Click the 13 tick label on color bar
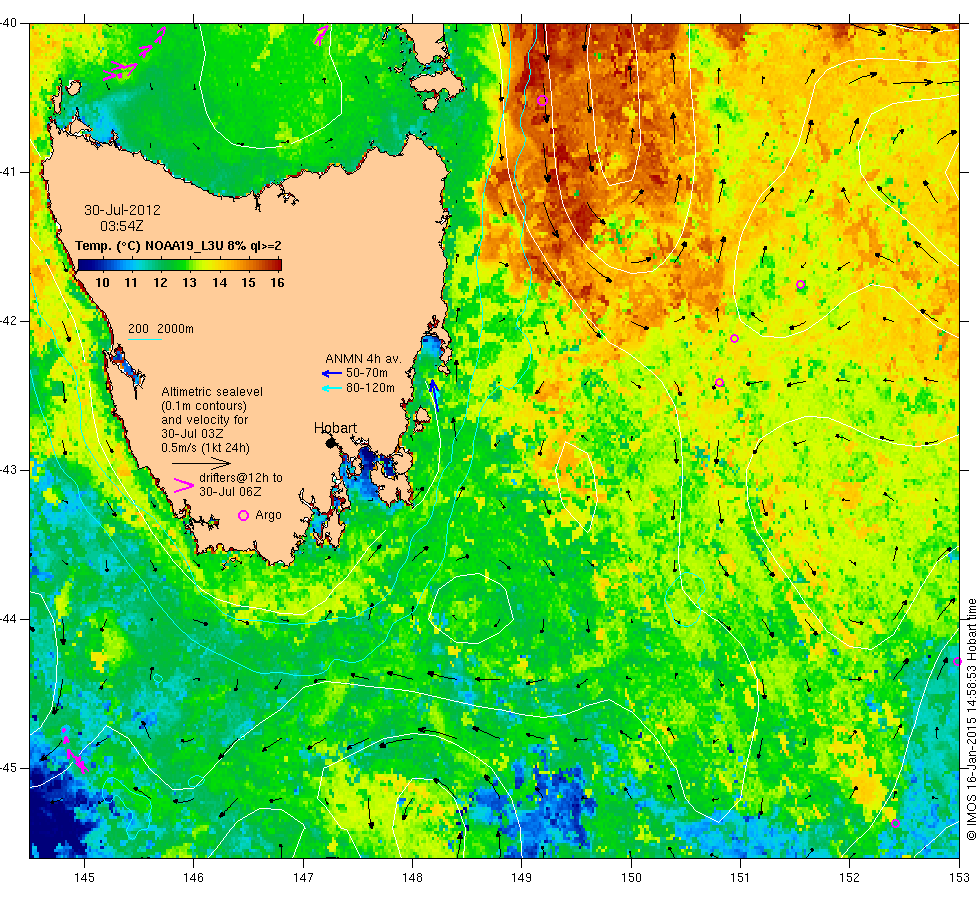 (x=189, y=282)
